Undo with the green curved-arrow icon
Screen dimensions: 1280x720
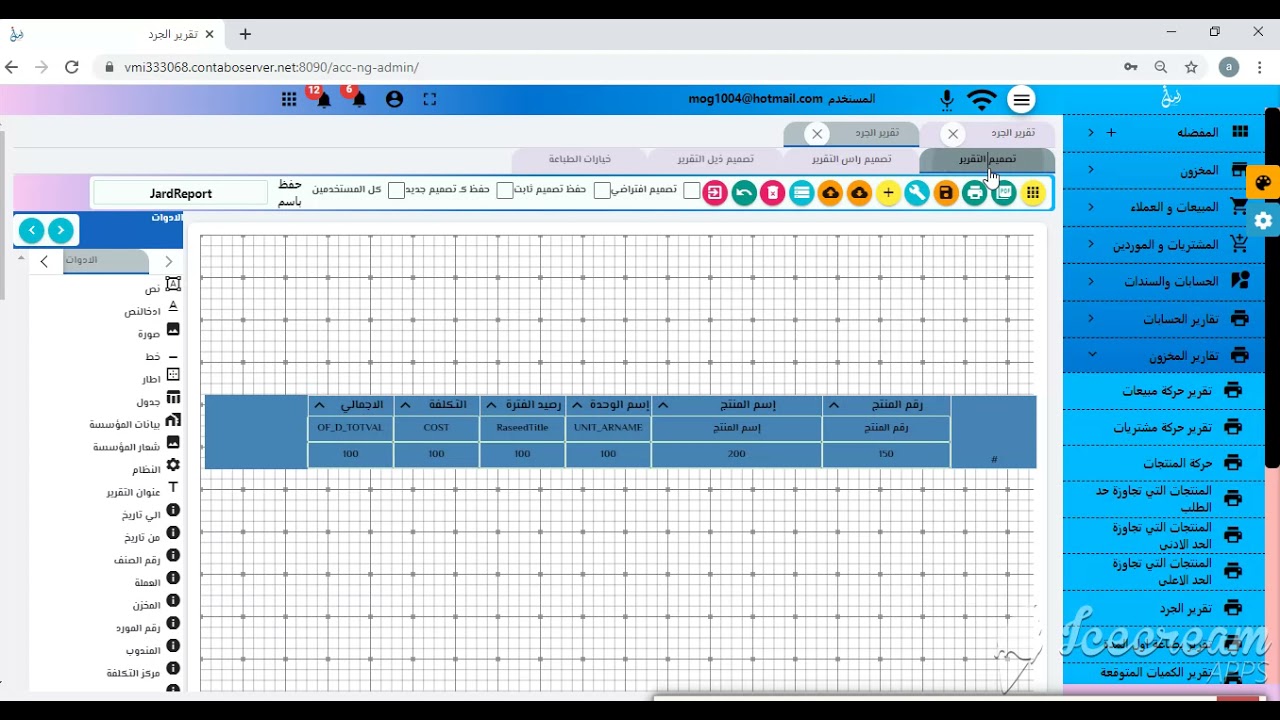[x=743, y=193]
